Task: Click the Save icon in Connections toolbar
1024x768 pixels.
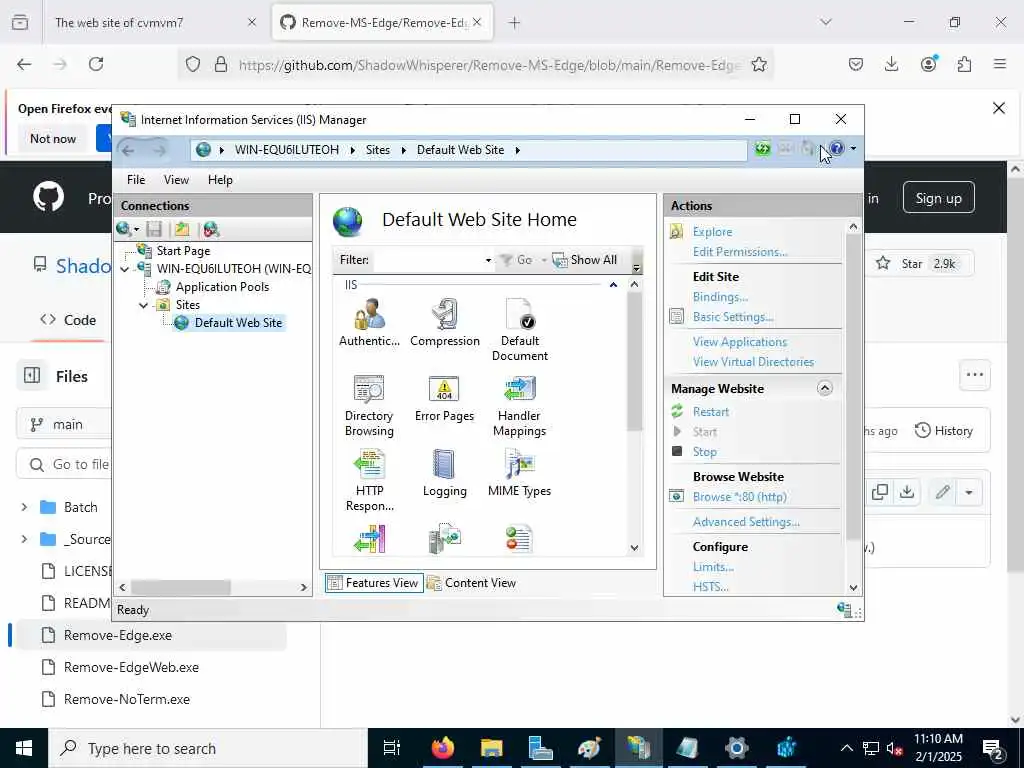Action: coord(154,229)
